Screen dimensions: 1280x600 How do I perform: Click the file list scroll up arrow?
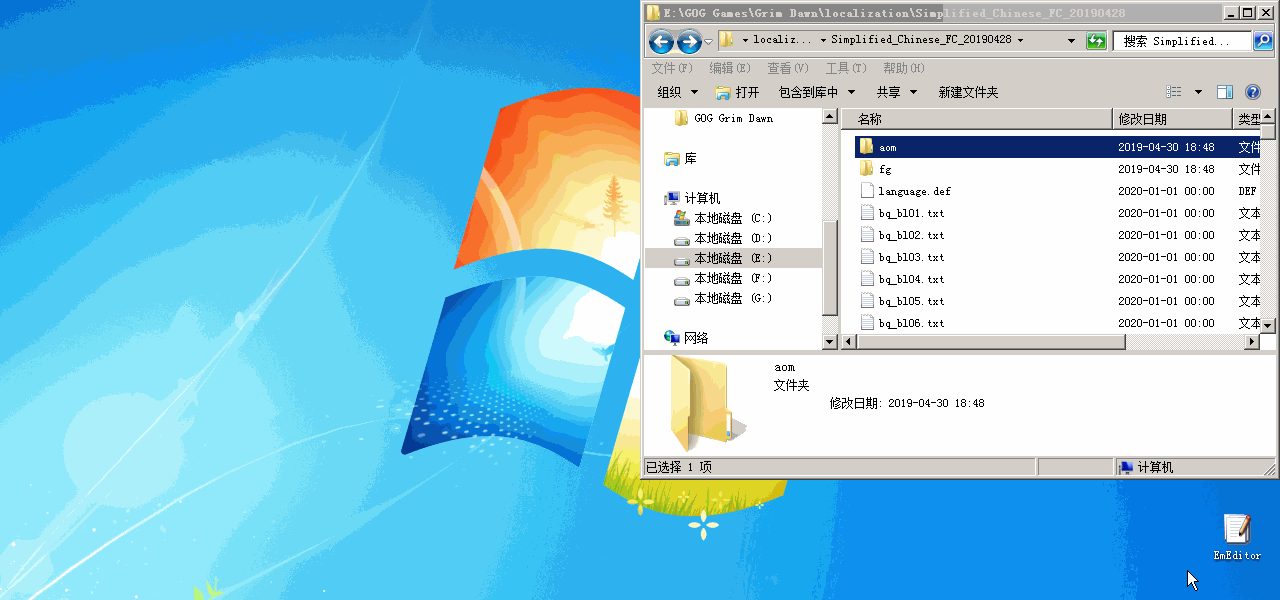pos(1268,117)
